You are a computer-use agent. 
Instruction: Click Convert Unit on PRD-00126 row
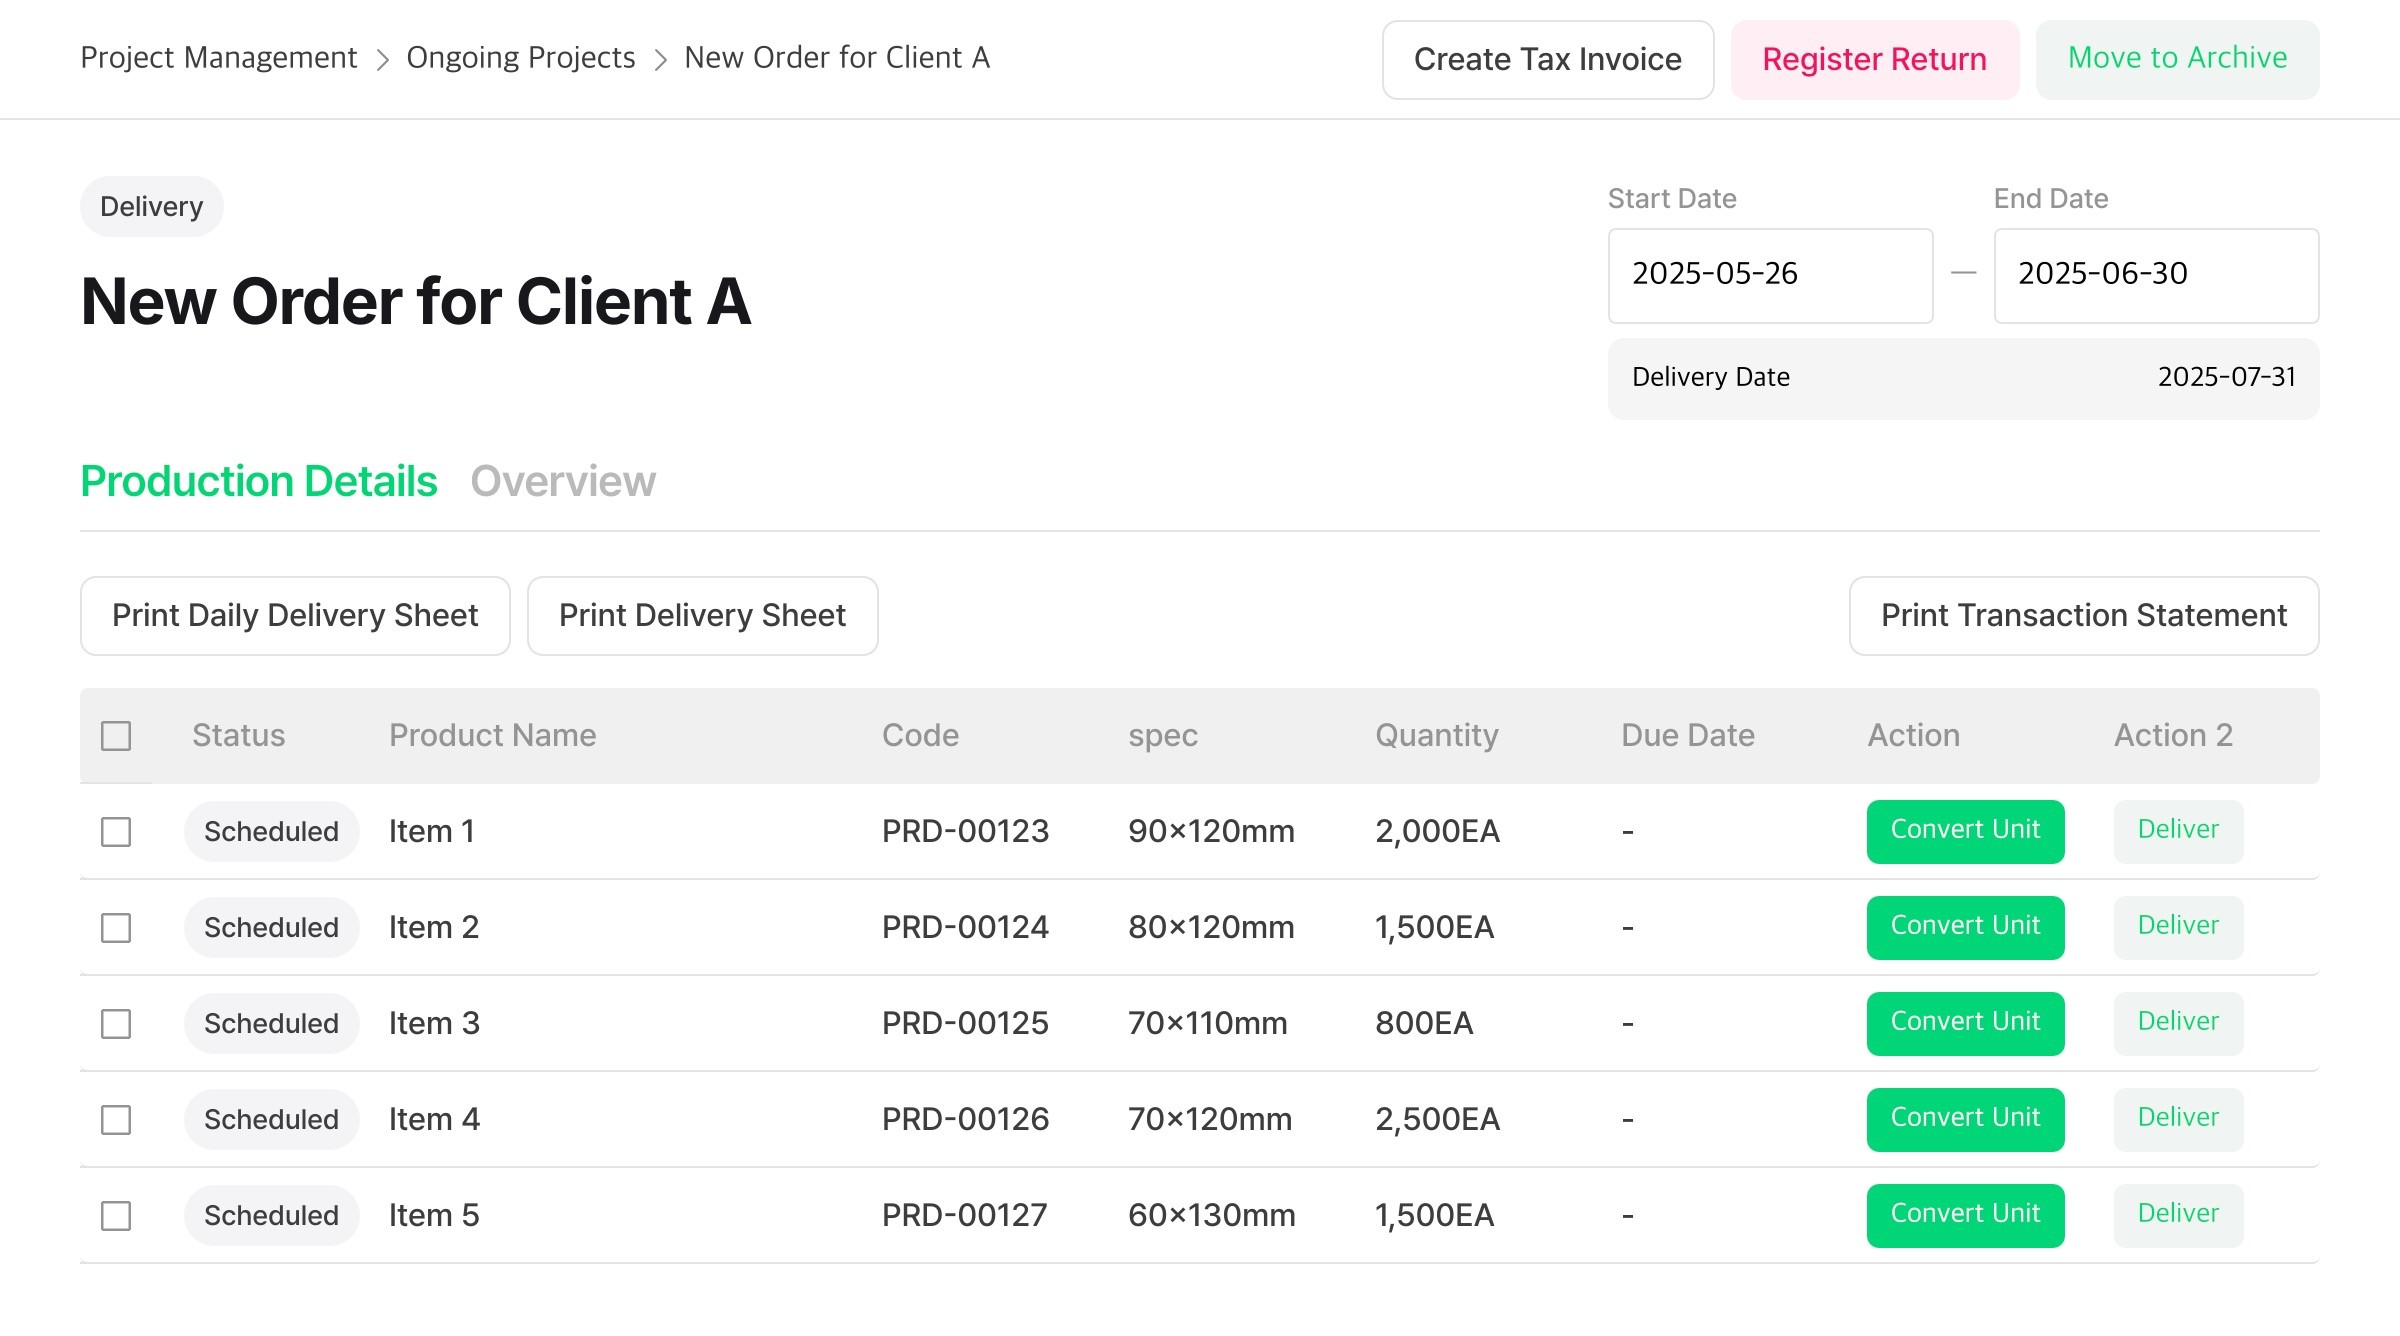pyautogui.click(x=1965, y=1119)
